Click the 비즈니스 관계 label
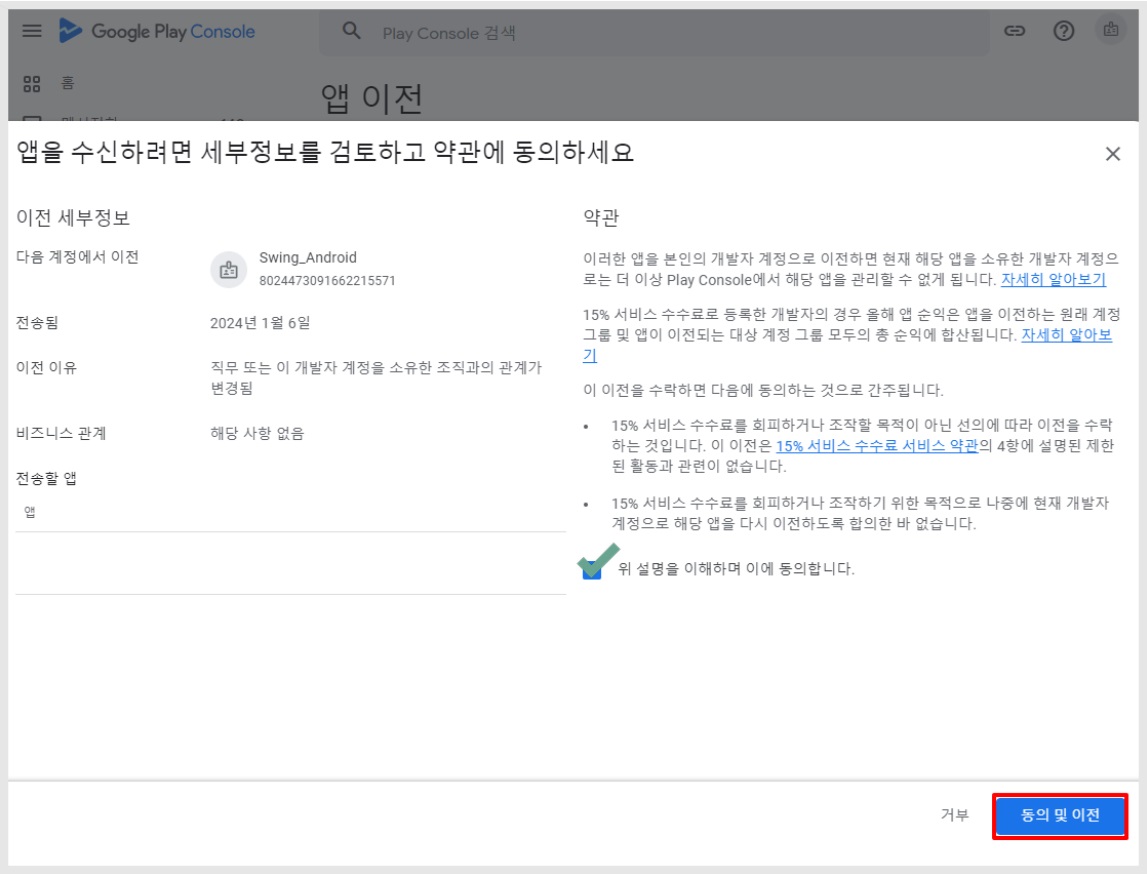1147x874 pixels. [61, 434]
